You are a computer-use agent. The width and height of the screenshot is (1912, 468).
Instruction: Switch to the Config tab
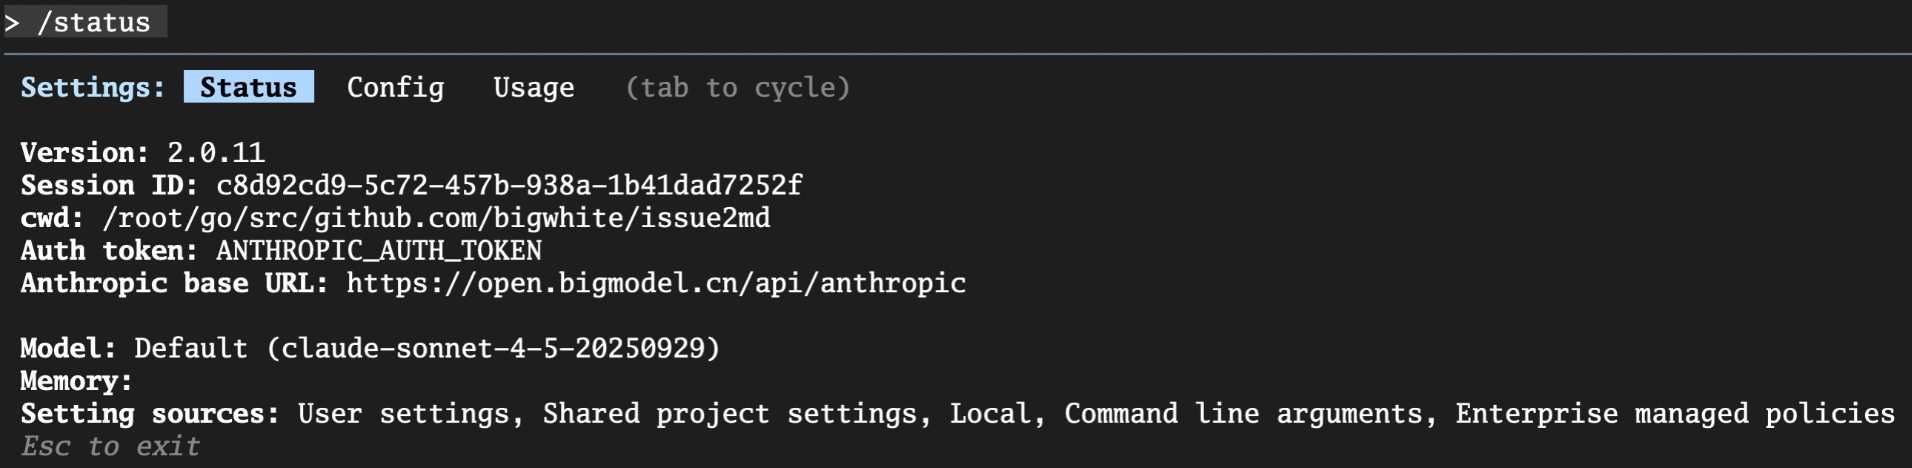click(395, 88)
